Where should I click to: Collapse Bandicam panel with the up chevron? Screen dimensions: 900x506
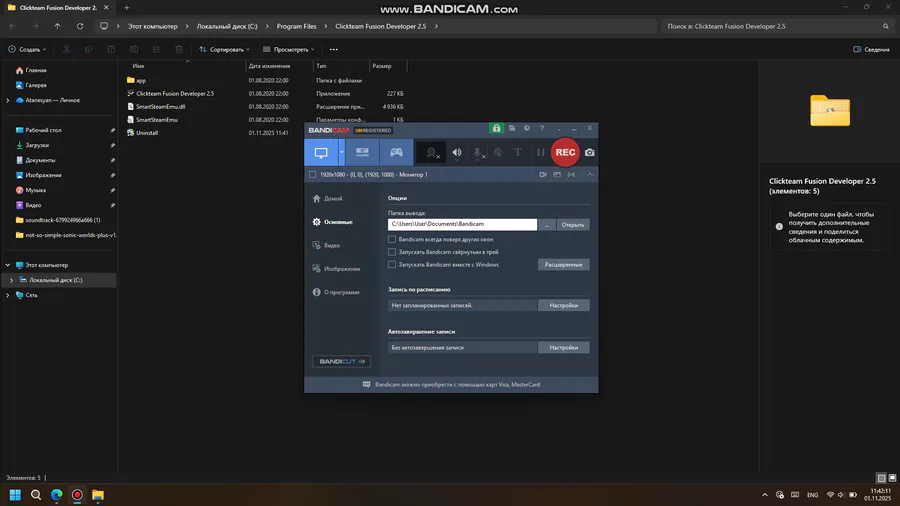point(590,174)
